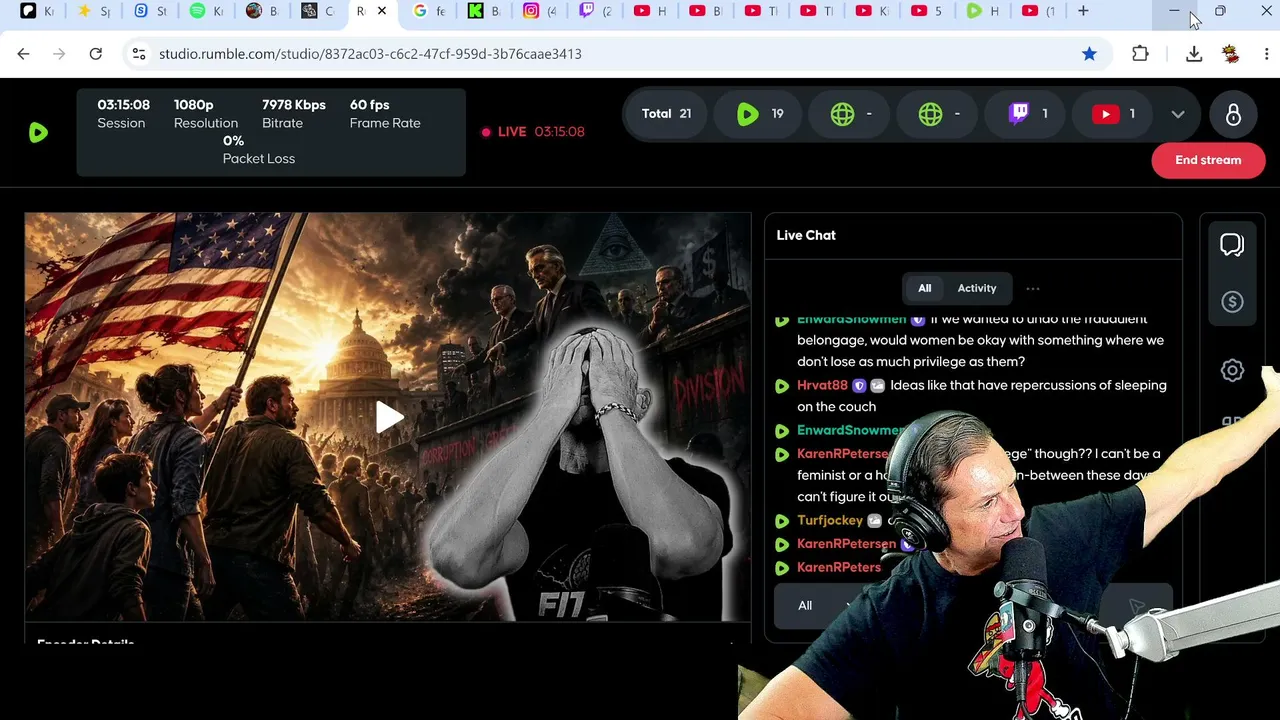Screen dimensions: 1280x720
Task: Click the Hrvat88 username in chat
Action: point(822,385)
